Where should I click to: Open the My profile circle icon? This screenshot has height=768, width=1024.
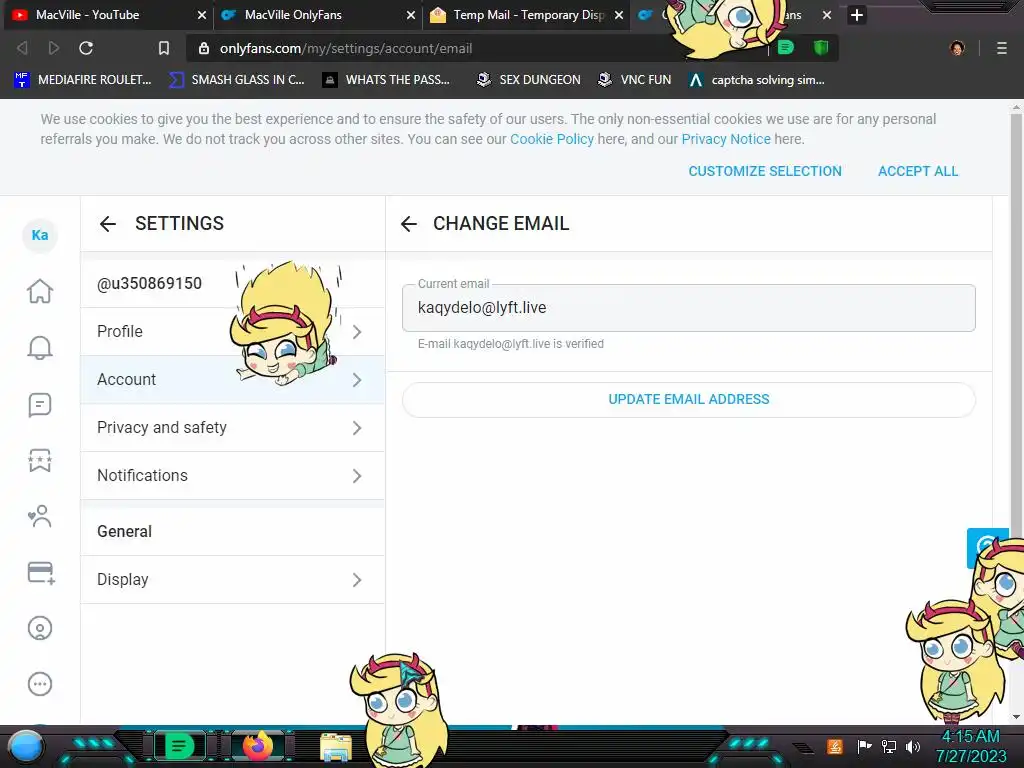pos(40,628)
